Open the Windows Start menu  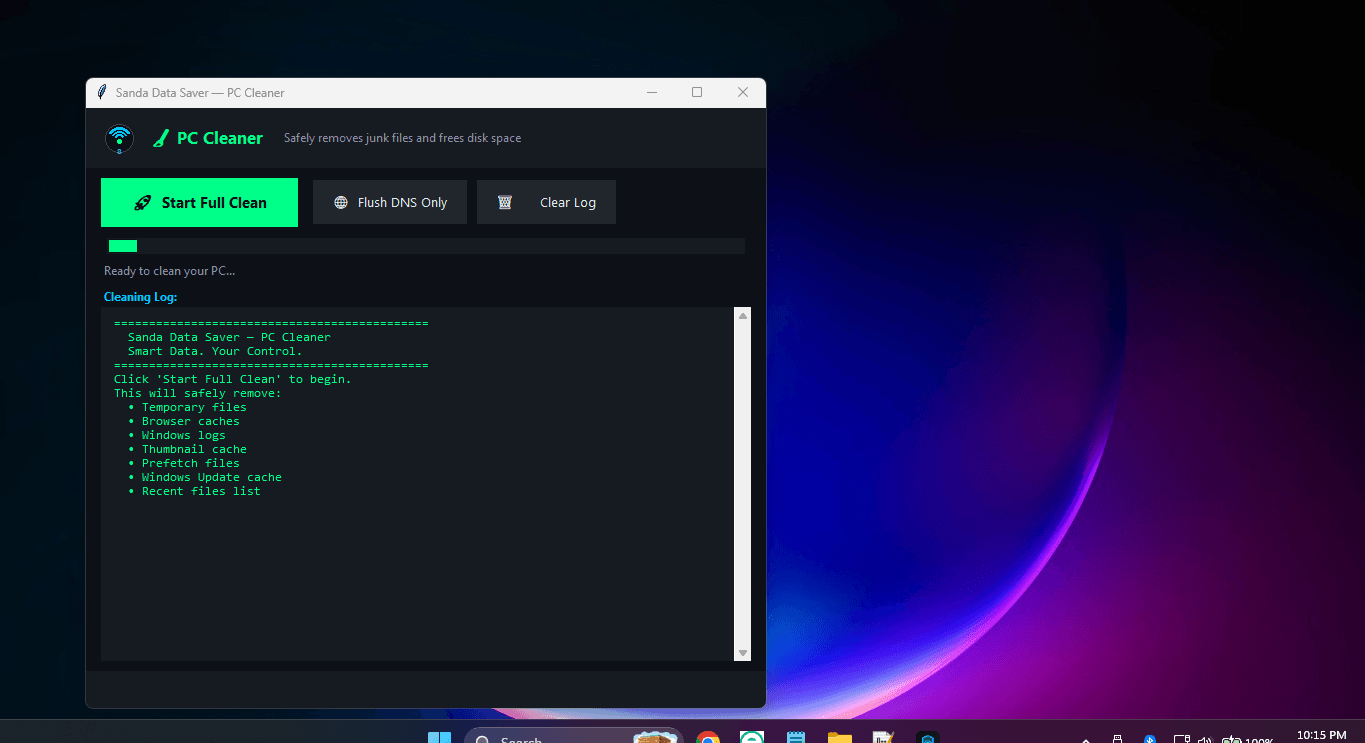pyautogui.click(x=439, y=738)
